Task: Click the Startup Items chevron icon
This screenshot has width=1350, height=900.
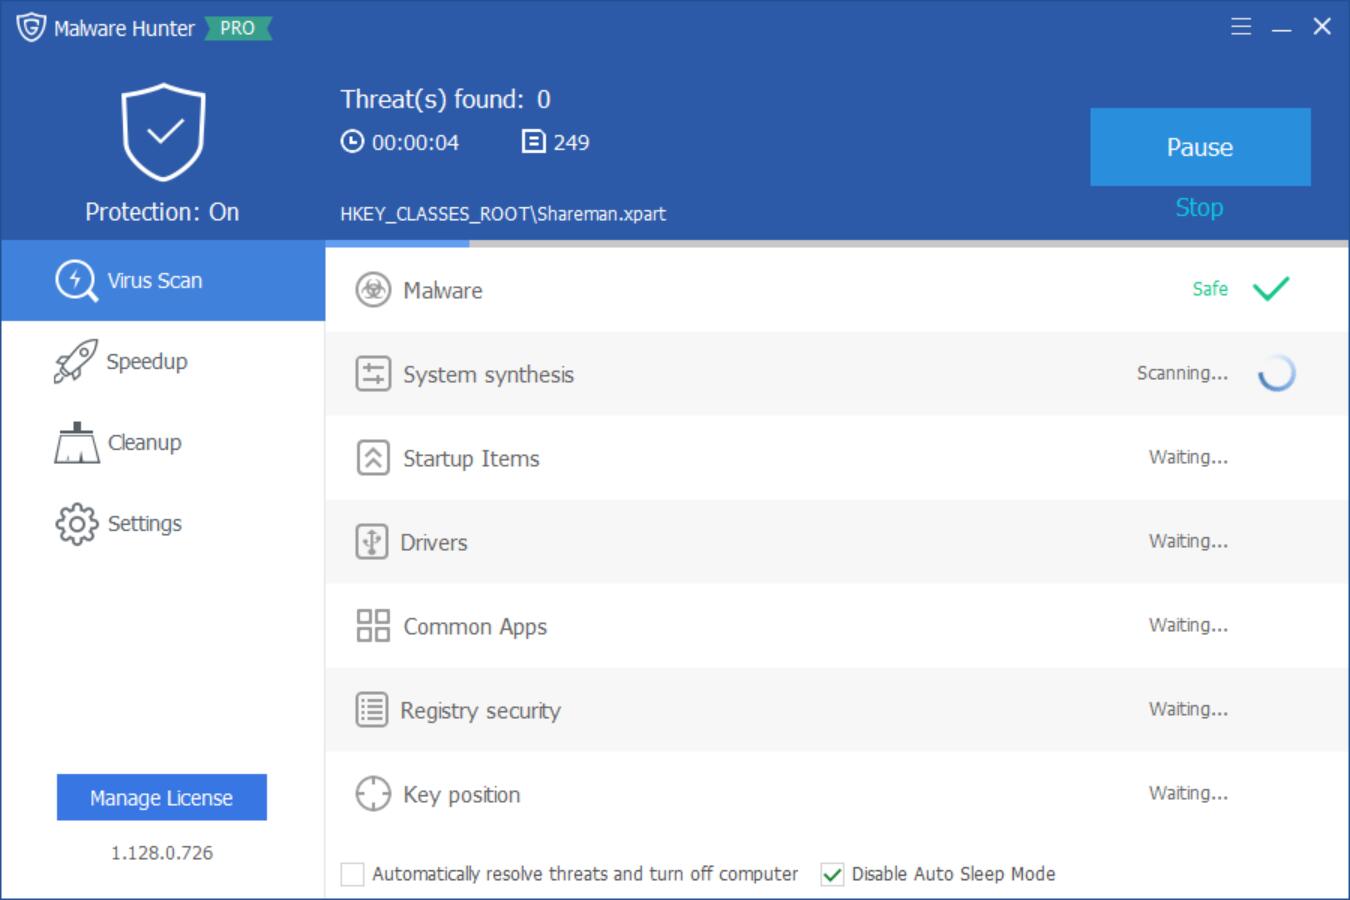Action: coord(371,458)
